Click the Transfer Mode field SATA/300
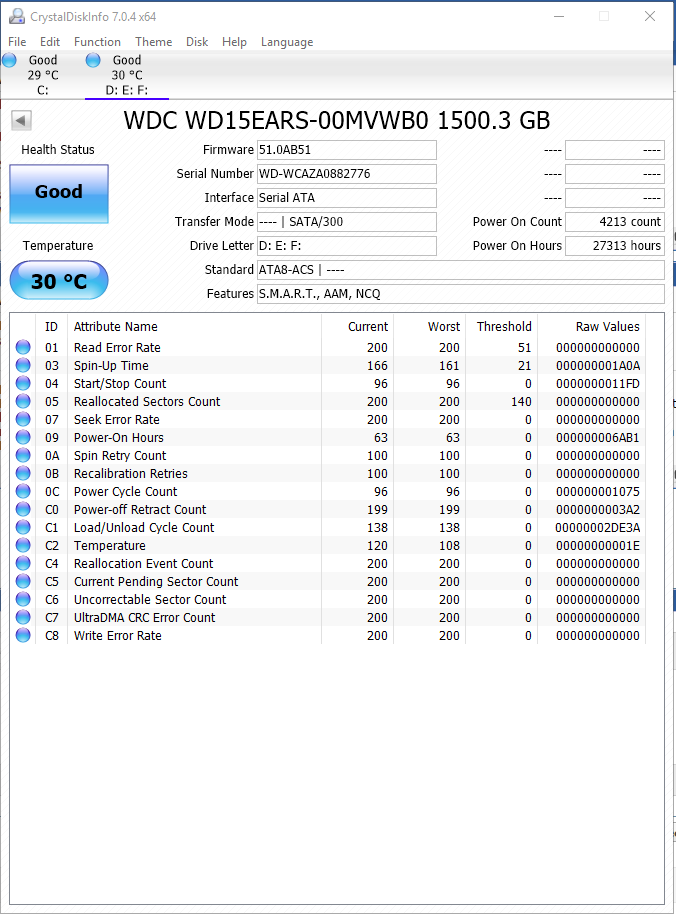 (347, 222)
